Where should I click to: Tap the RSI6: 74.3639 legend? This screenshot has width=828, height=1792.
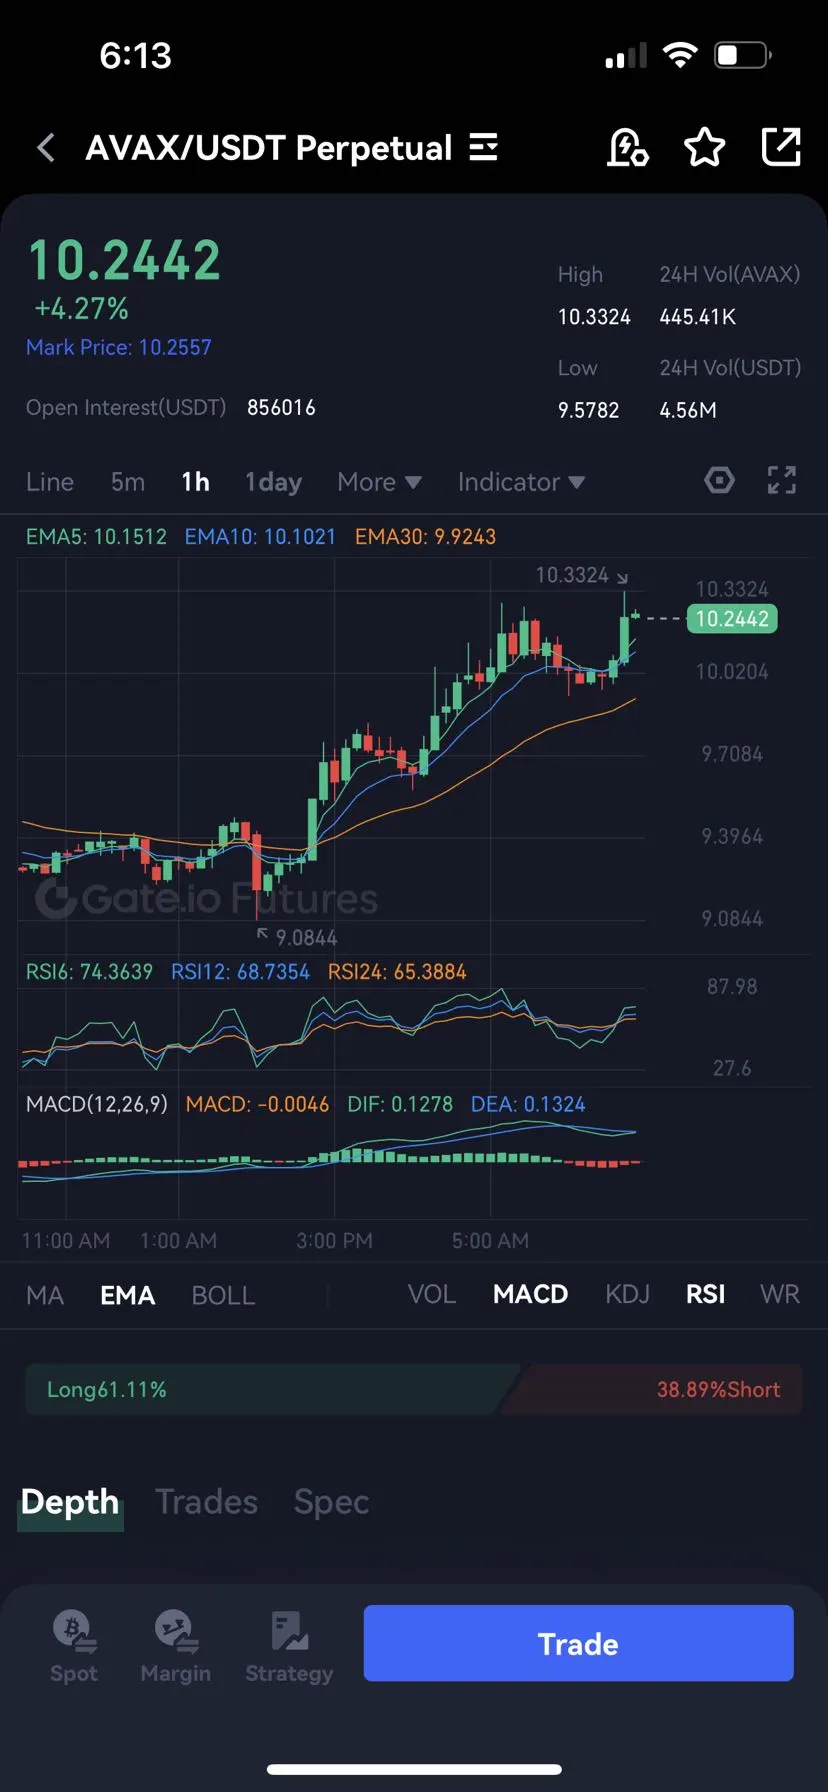89,972
